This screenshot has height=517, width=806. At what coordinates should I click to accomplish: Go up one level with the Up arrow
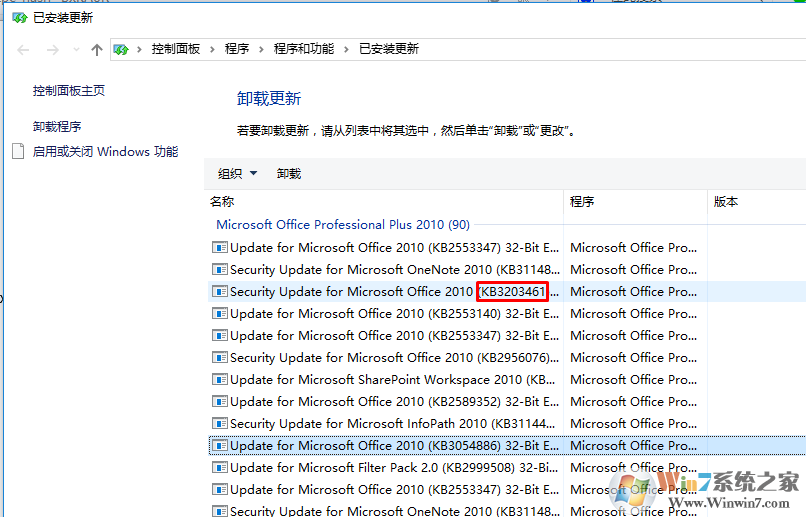pos(97,50)
